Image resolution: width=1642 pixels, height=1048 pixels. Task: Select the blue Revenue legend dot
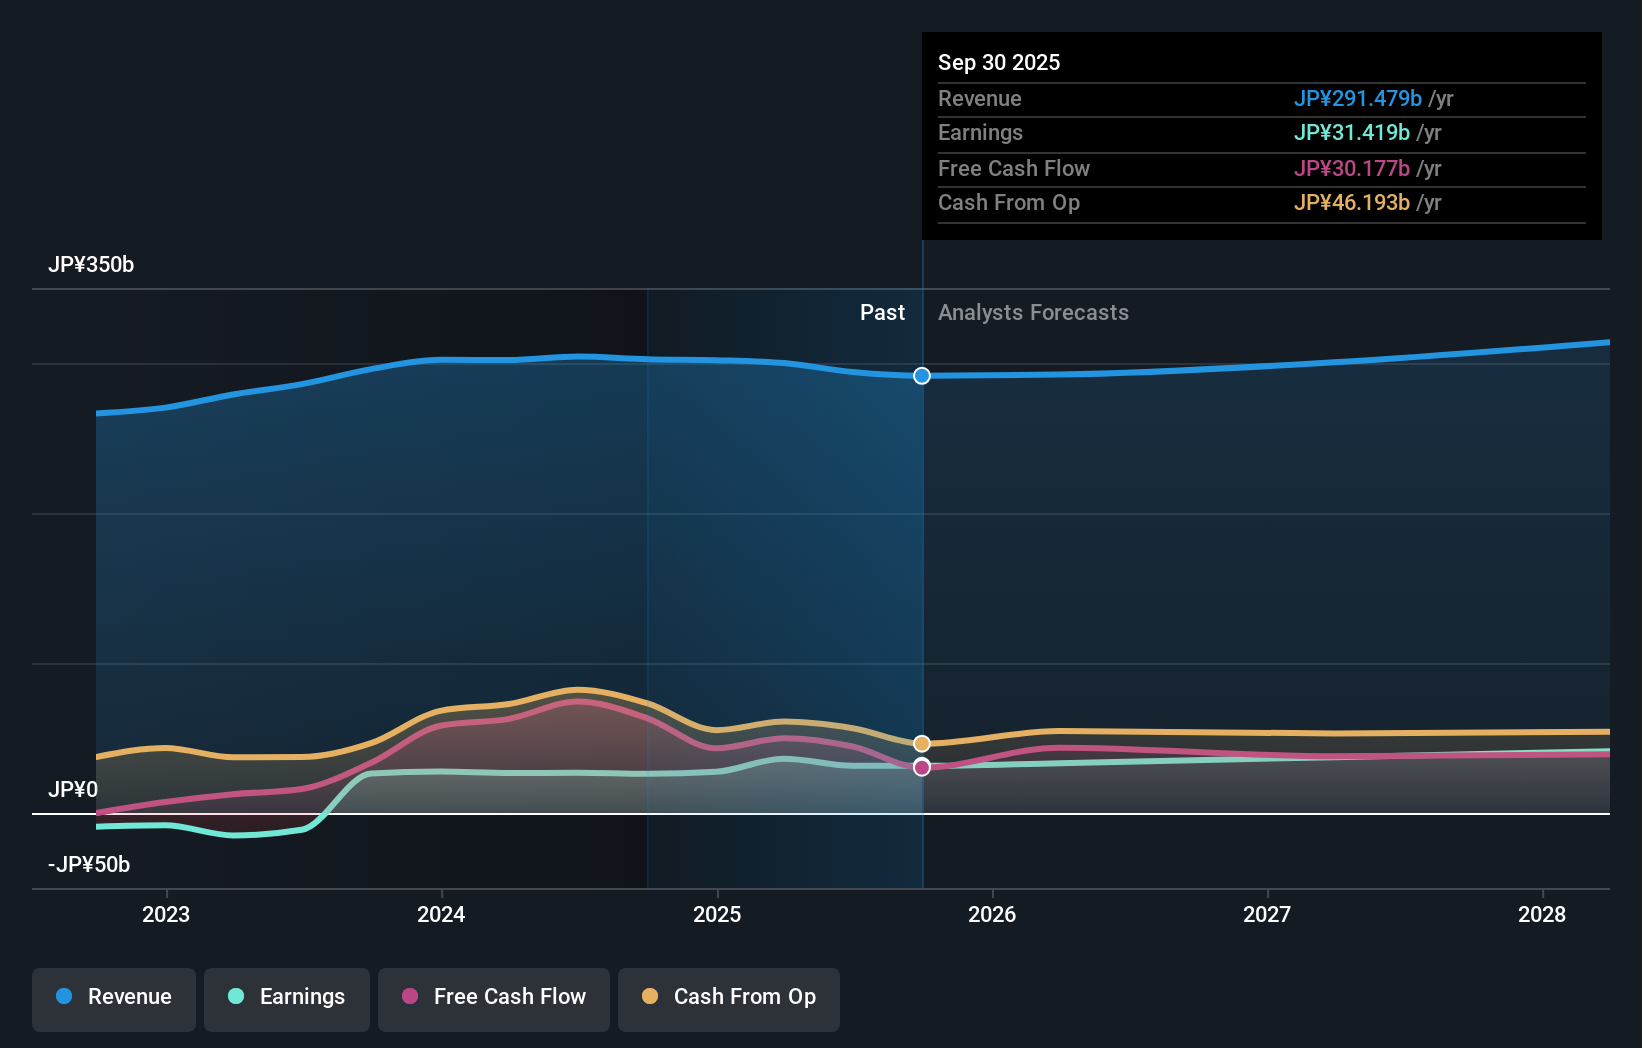pos(64,997)
